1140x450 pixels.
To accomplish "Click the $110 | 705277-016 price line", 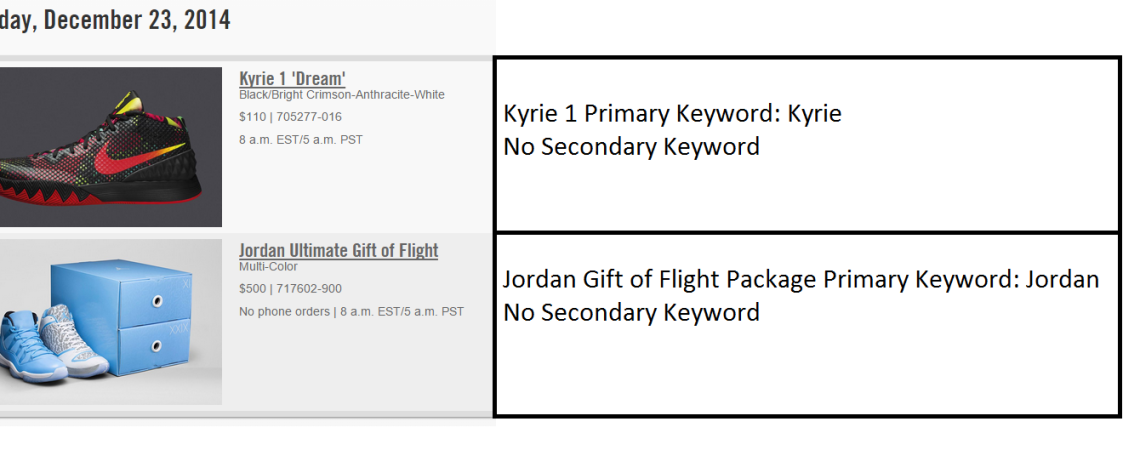I will [290, 117].
